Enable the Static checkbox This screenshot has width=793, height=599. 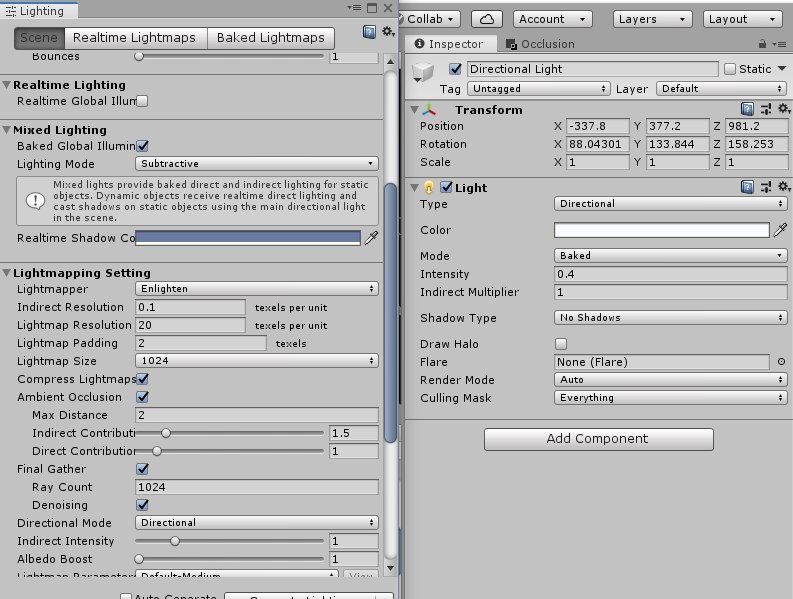tap(730, 69)
